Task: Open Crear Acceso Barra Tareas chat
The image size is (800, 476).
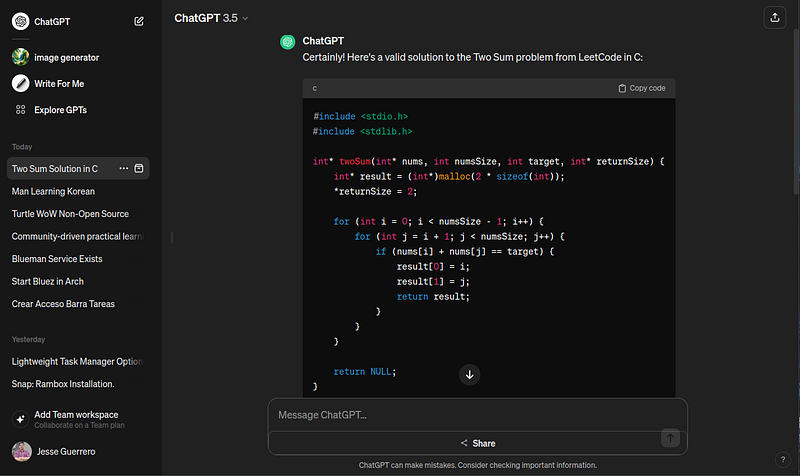Action: tap(78, 304)
